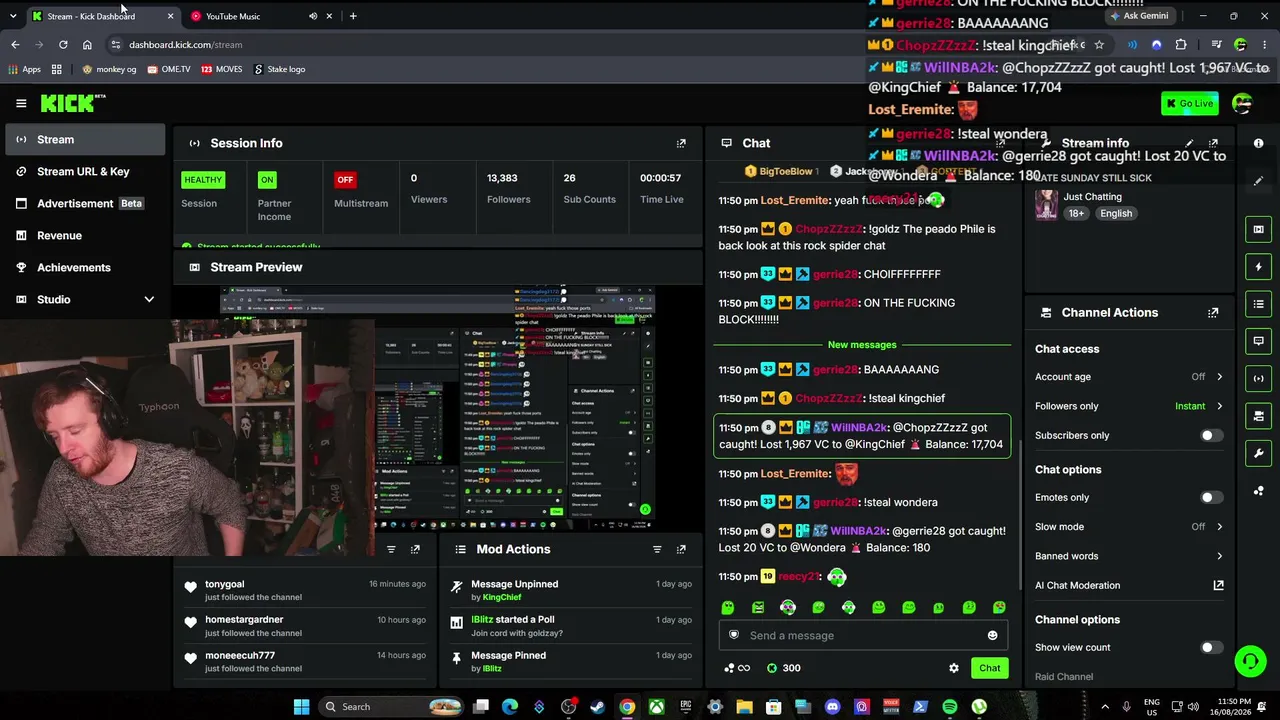Click the Stream Preview video thumbnail
The image size is (1280, 720).
[437, 408]
